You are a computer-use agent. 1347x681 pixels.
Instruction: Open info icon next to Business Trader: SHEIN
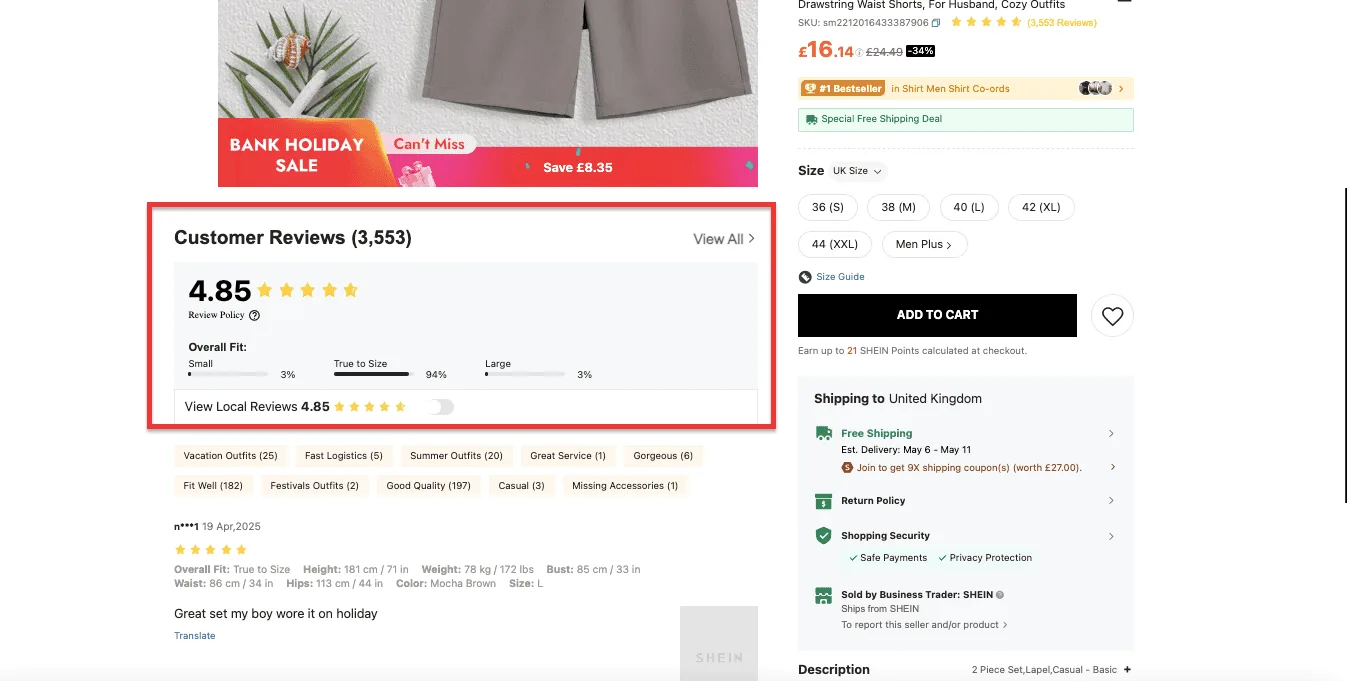(x=1000, y=594)
